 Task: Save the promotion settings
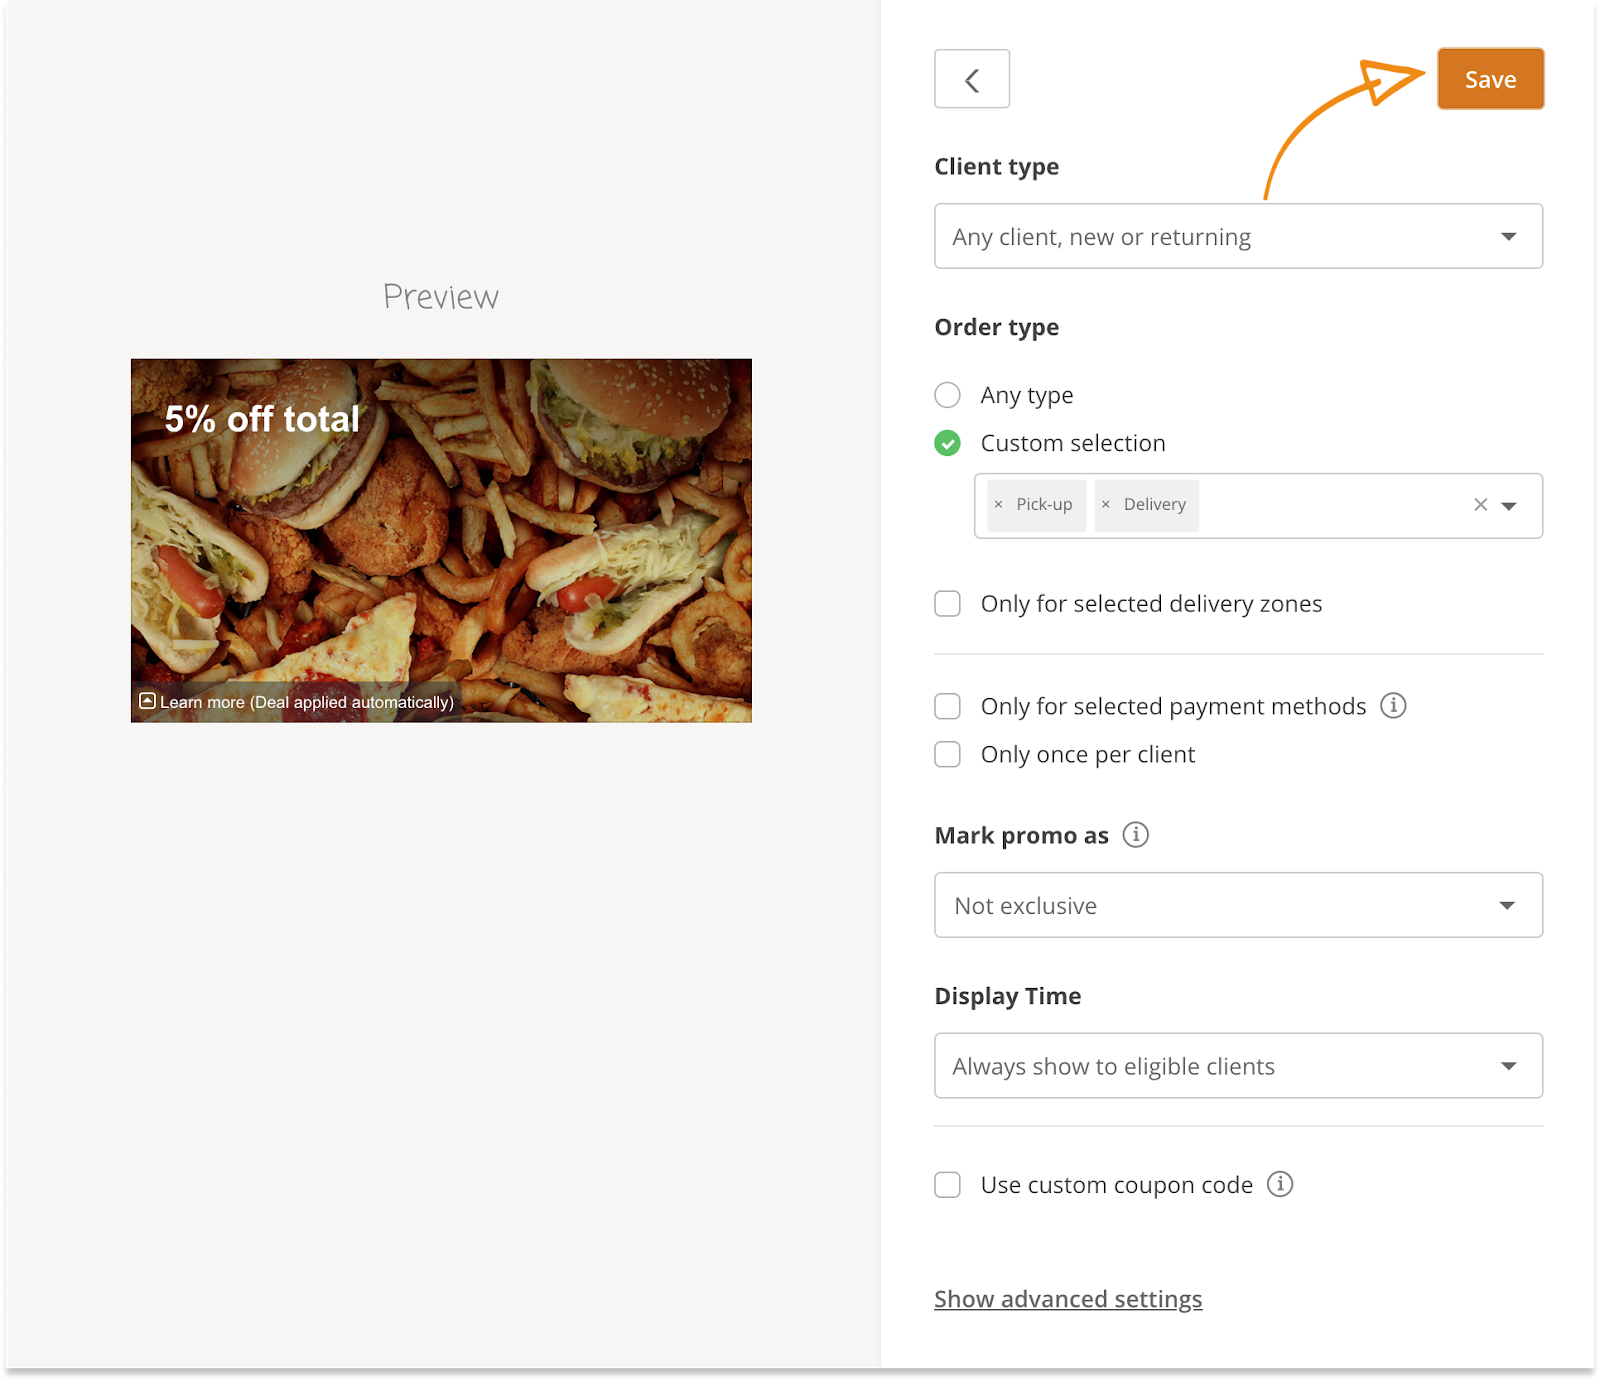(1490, 79)
